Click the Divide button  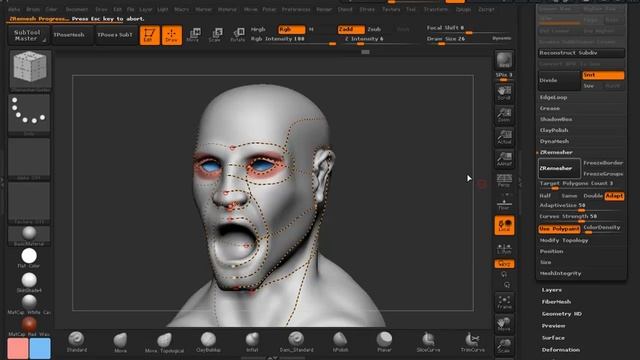pyautogui.click(x=559, y=80)
